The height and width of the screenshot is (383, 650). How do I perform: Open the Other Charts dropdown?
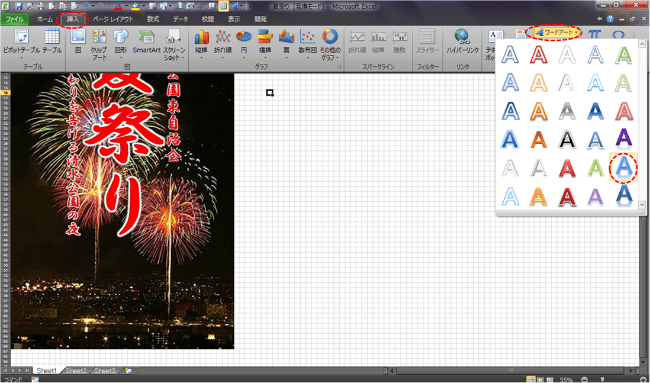click(x=330, y=44)
